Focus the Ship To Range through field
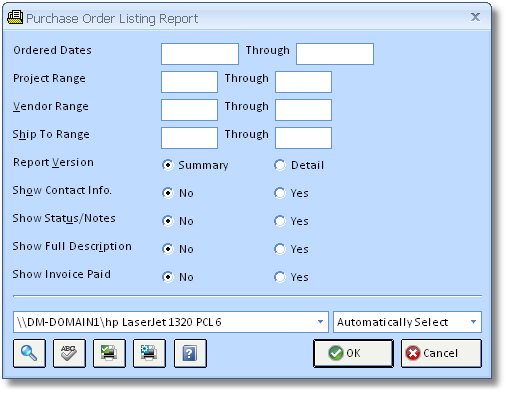Screen dimensions: 506x393 click(x=303, y=138)
